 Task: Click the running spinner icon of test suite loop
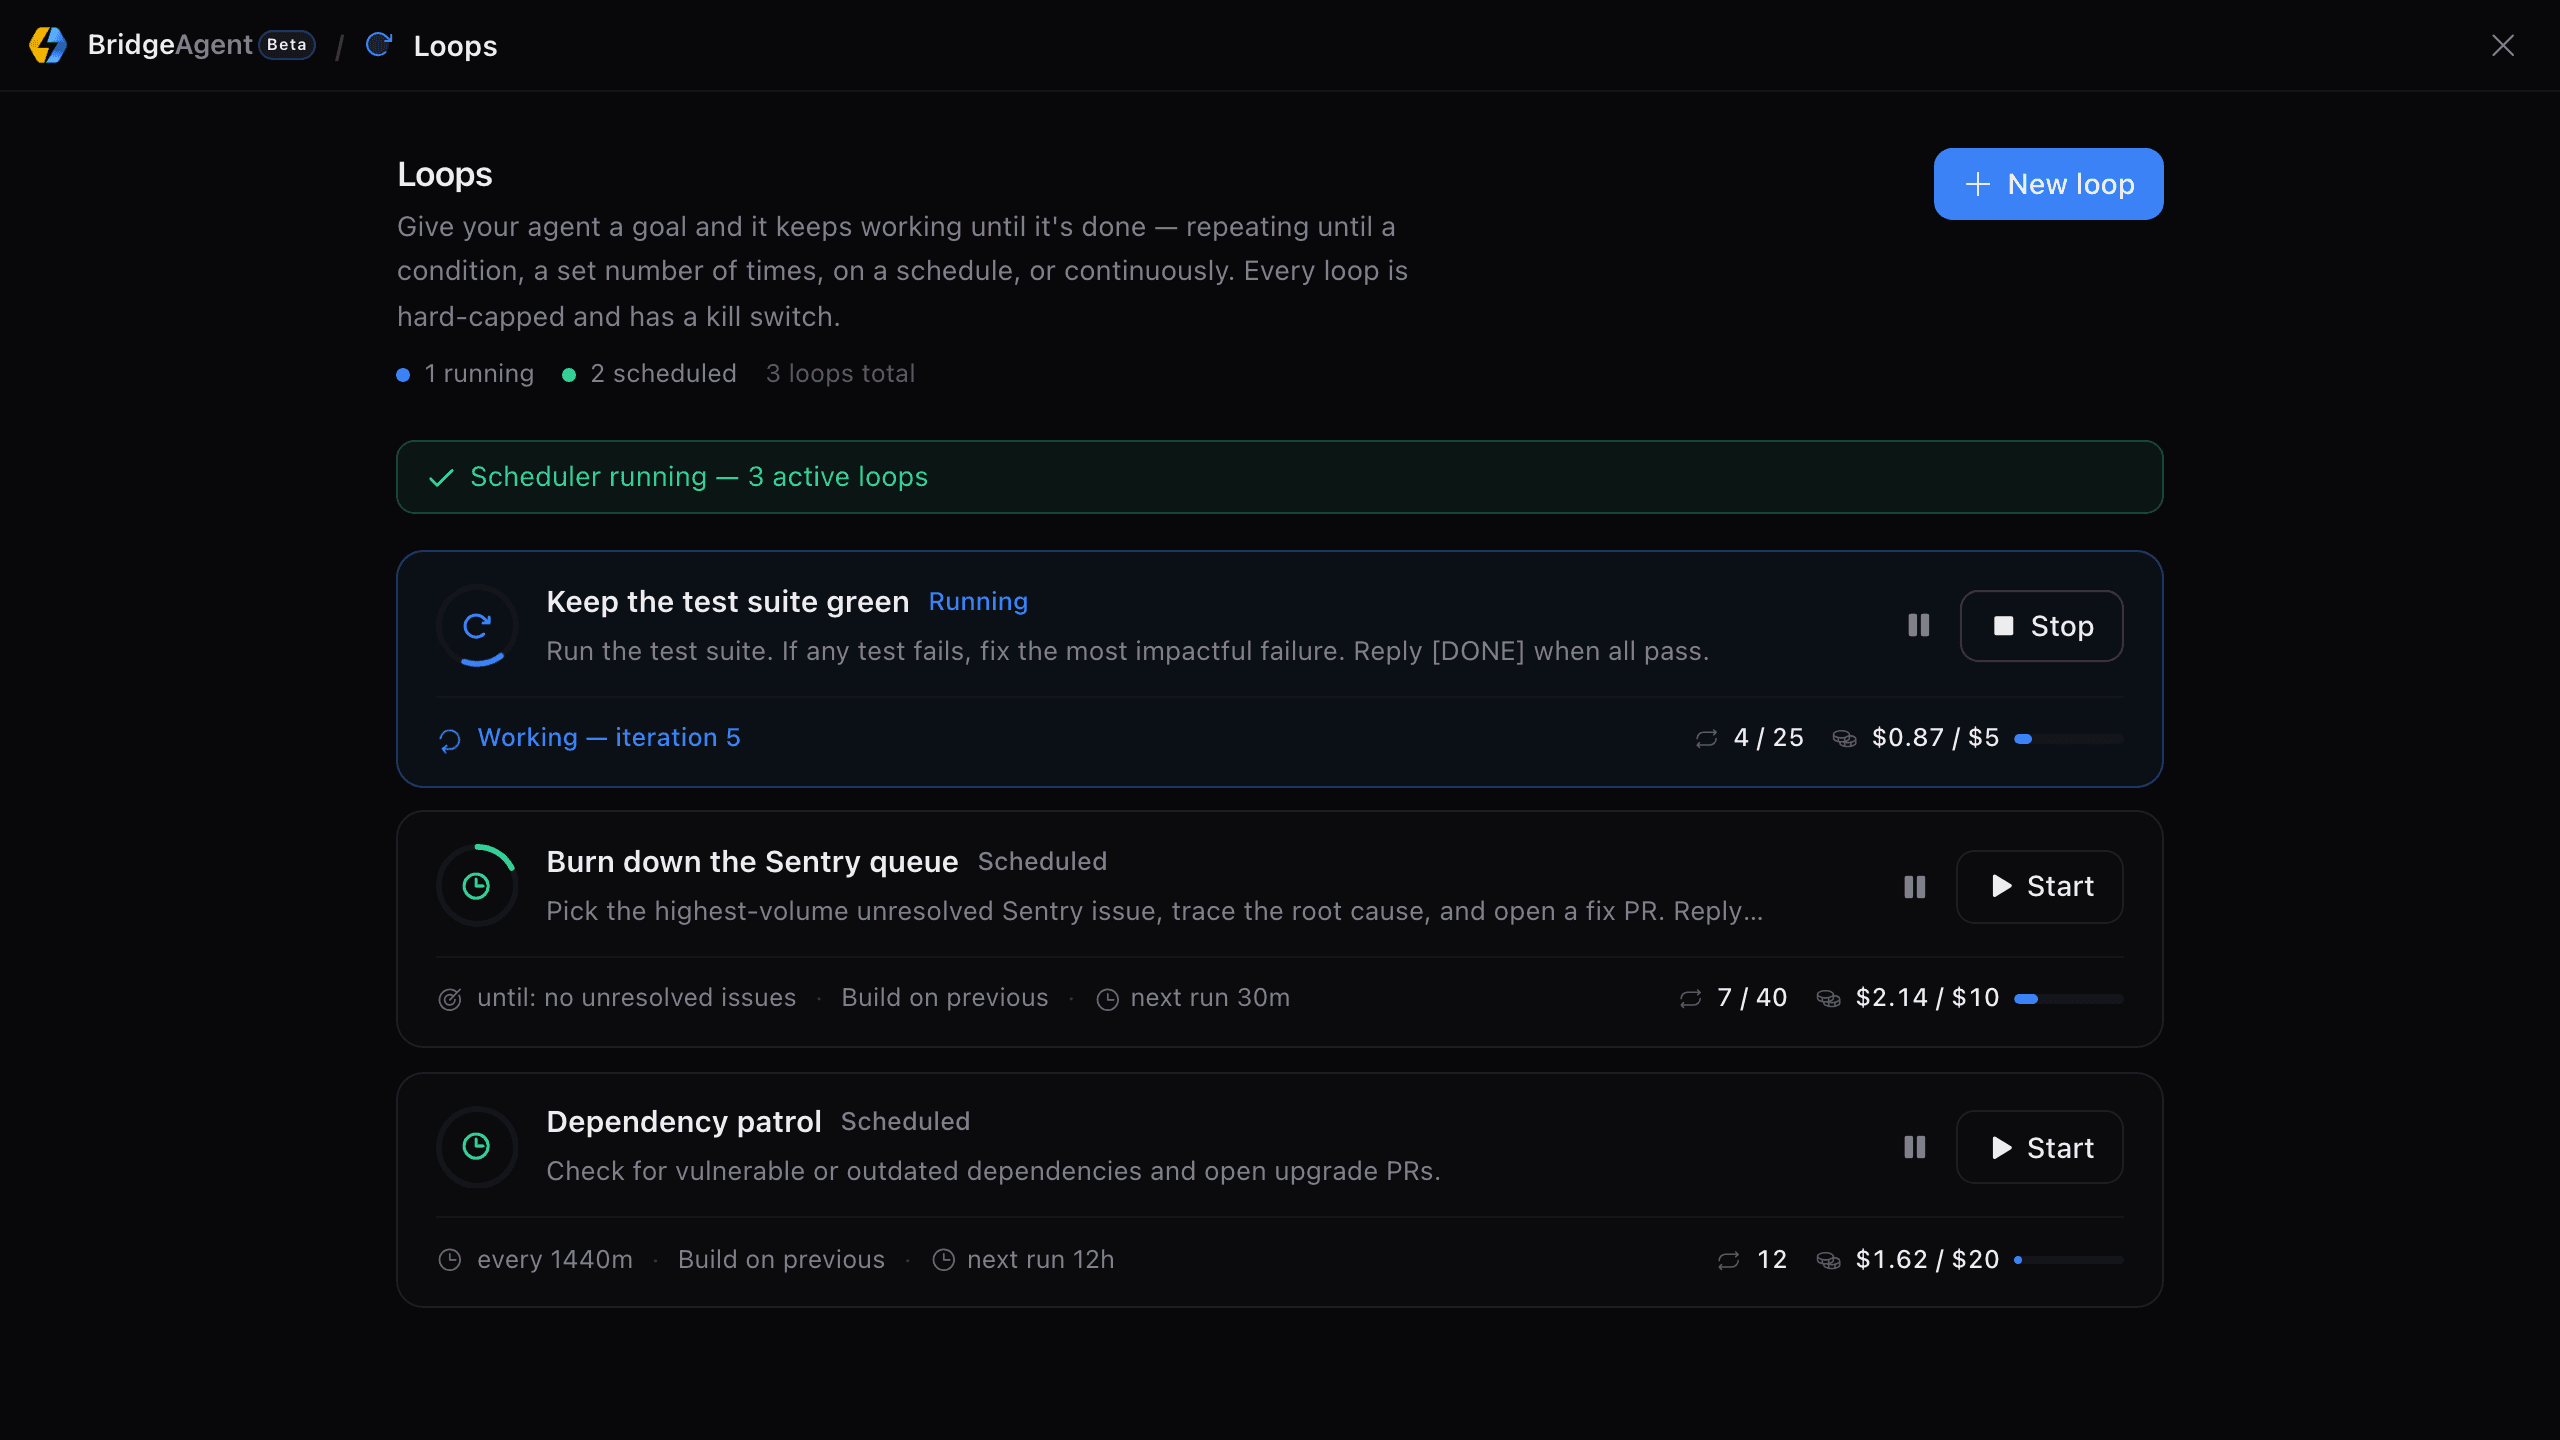click(x=477, y=626)
